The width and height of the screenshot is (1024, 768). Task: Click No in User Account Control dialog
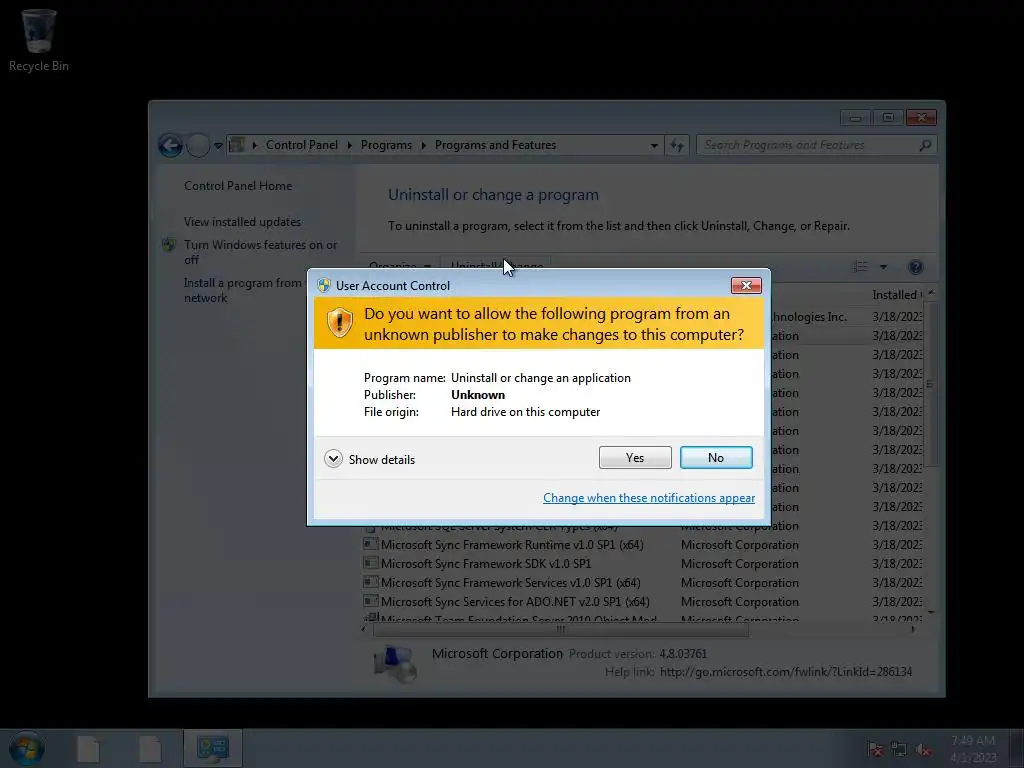(716, 458)
